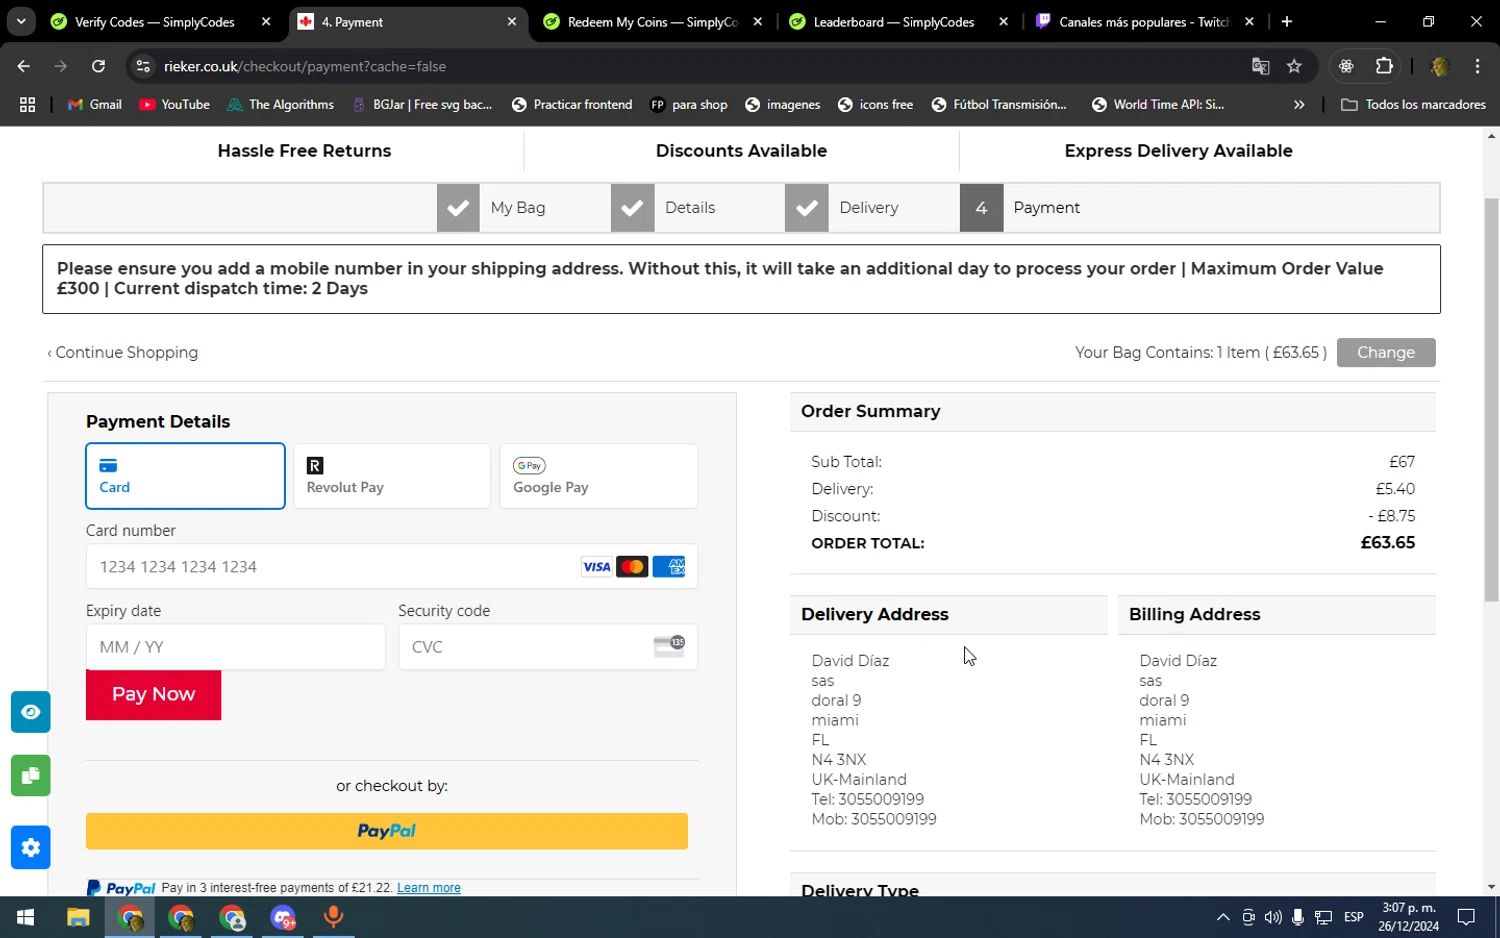This screenshot has height=938, width=1500.
Task: Open The Algorithms bookmark
Action: (281, 104)
